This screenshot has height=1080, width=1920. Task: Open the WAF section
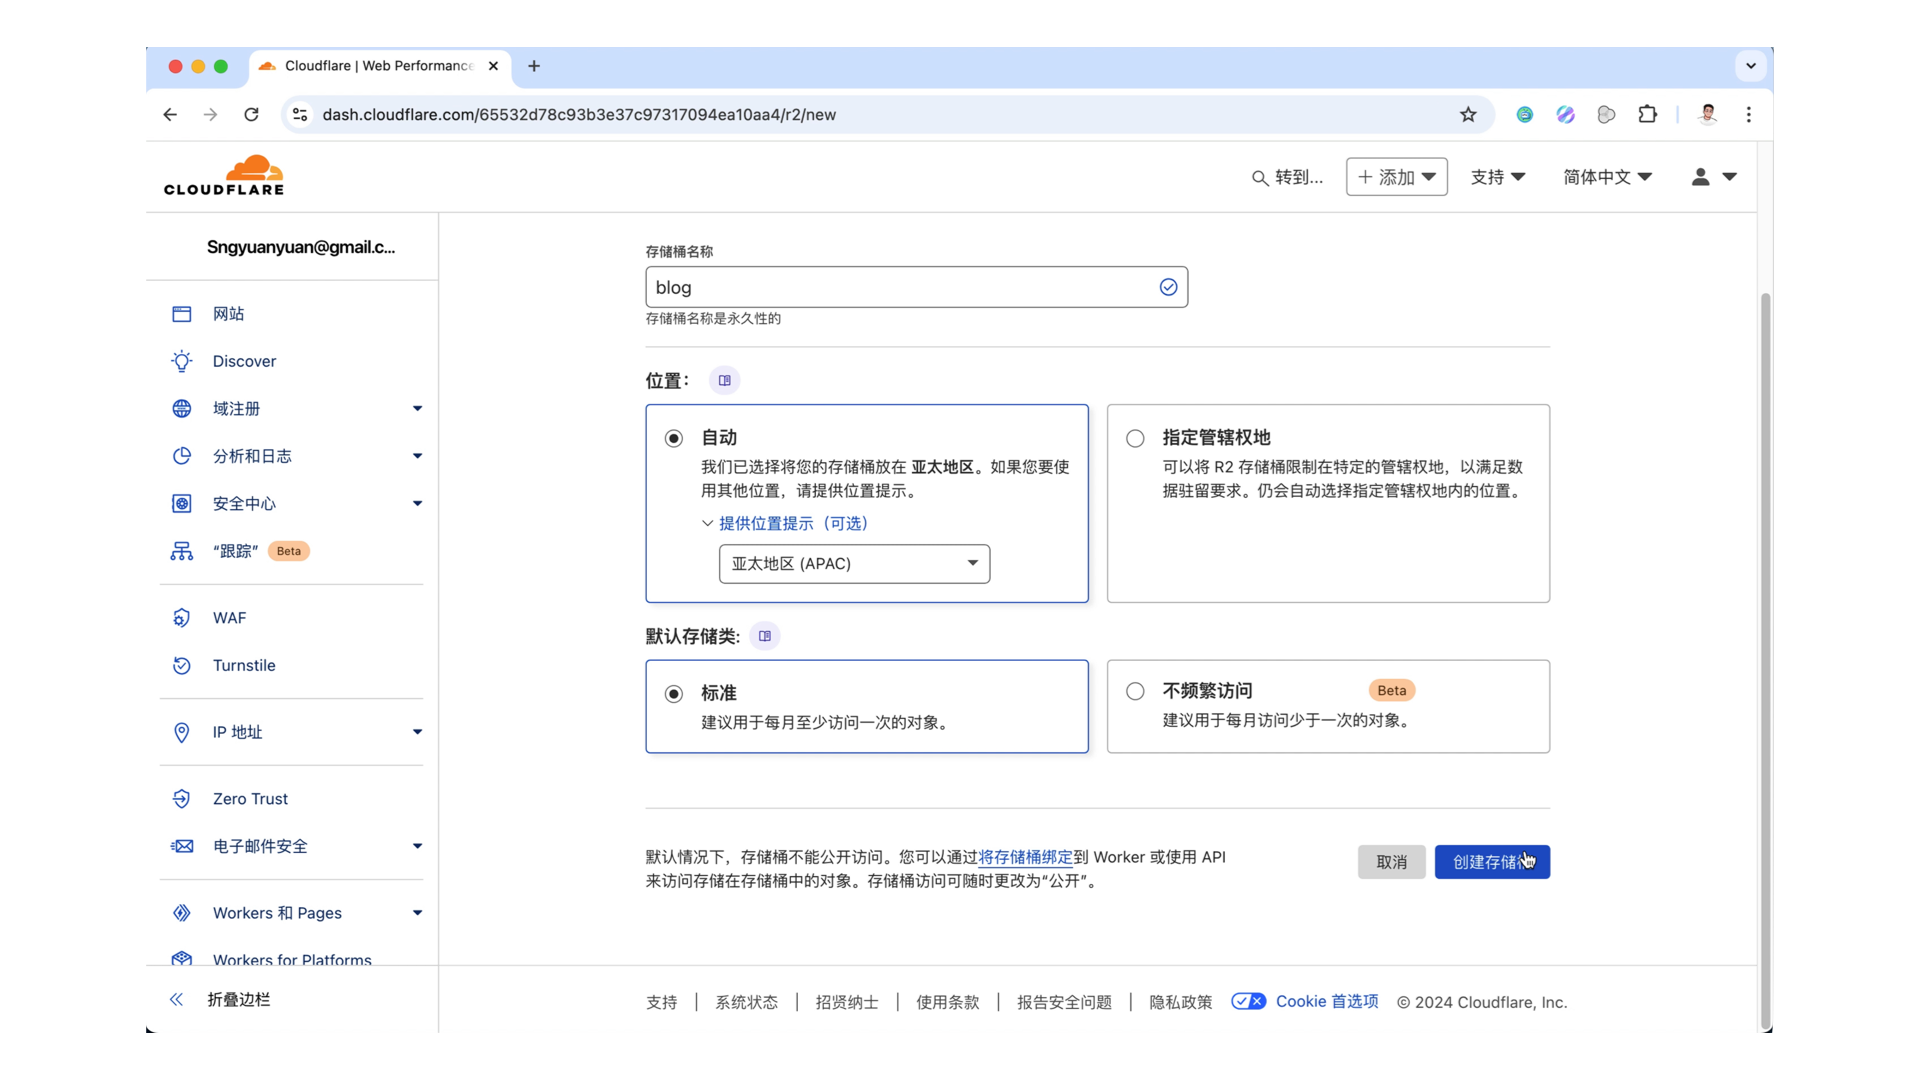coord(229,617)
